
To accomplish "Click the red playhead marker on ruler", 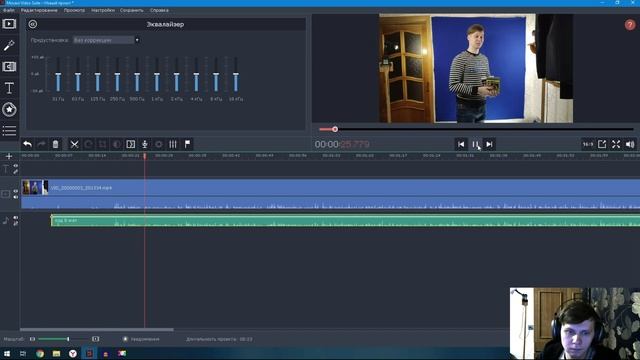I will click(x=144, y=156).
